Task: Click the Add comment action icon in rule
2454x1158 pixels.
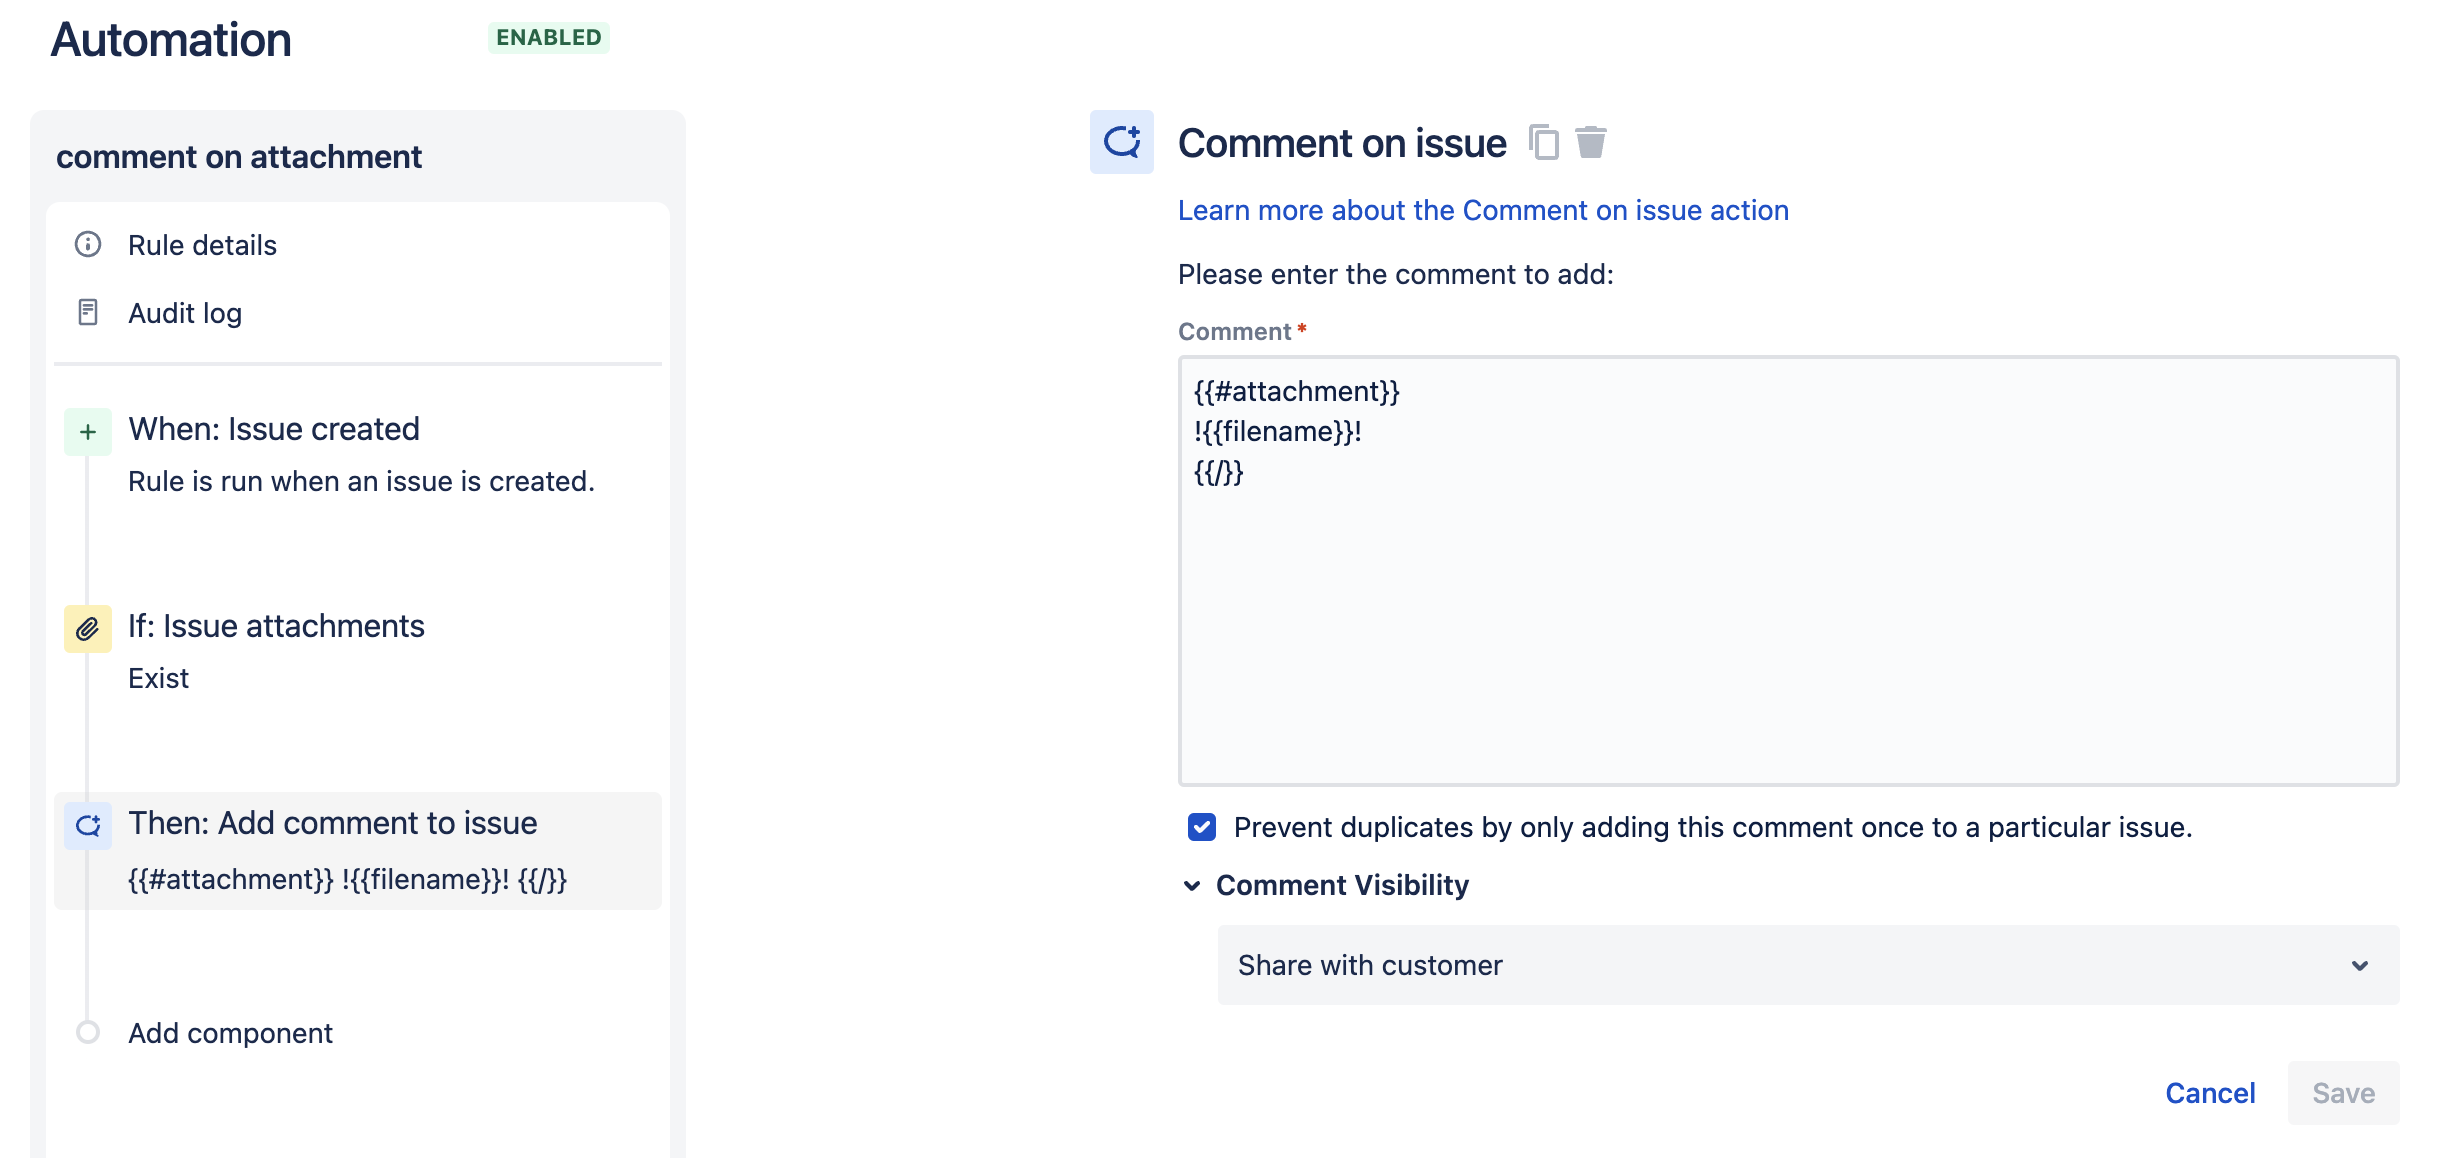Action: click(x=88, y=826)
